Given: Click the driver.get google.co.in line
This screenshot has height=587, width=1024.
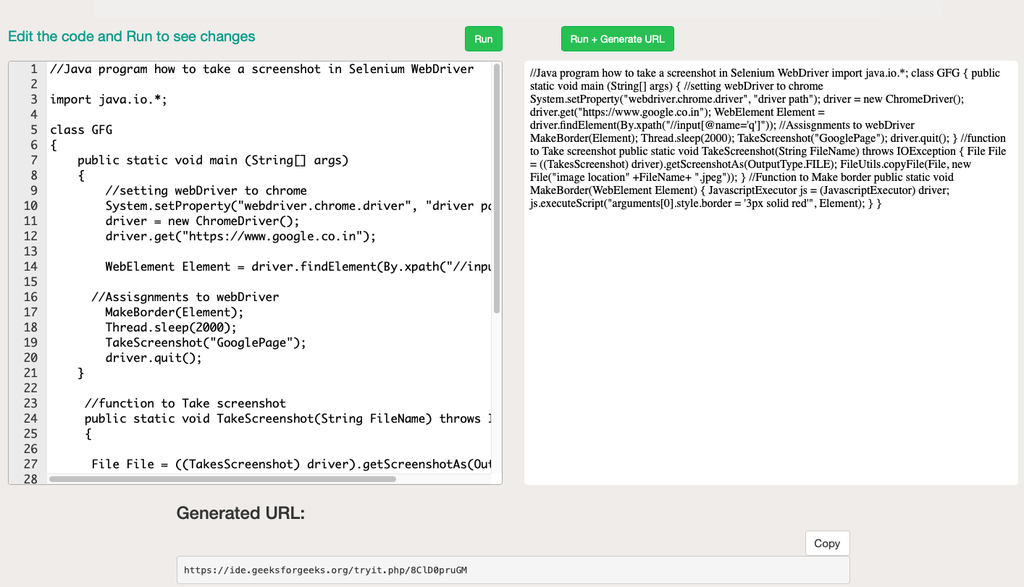Looking at the screenshot, I should point(240,236).
